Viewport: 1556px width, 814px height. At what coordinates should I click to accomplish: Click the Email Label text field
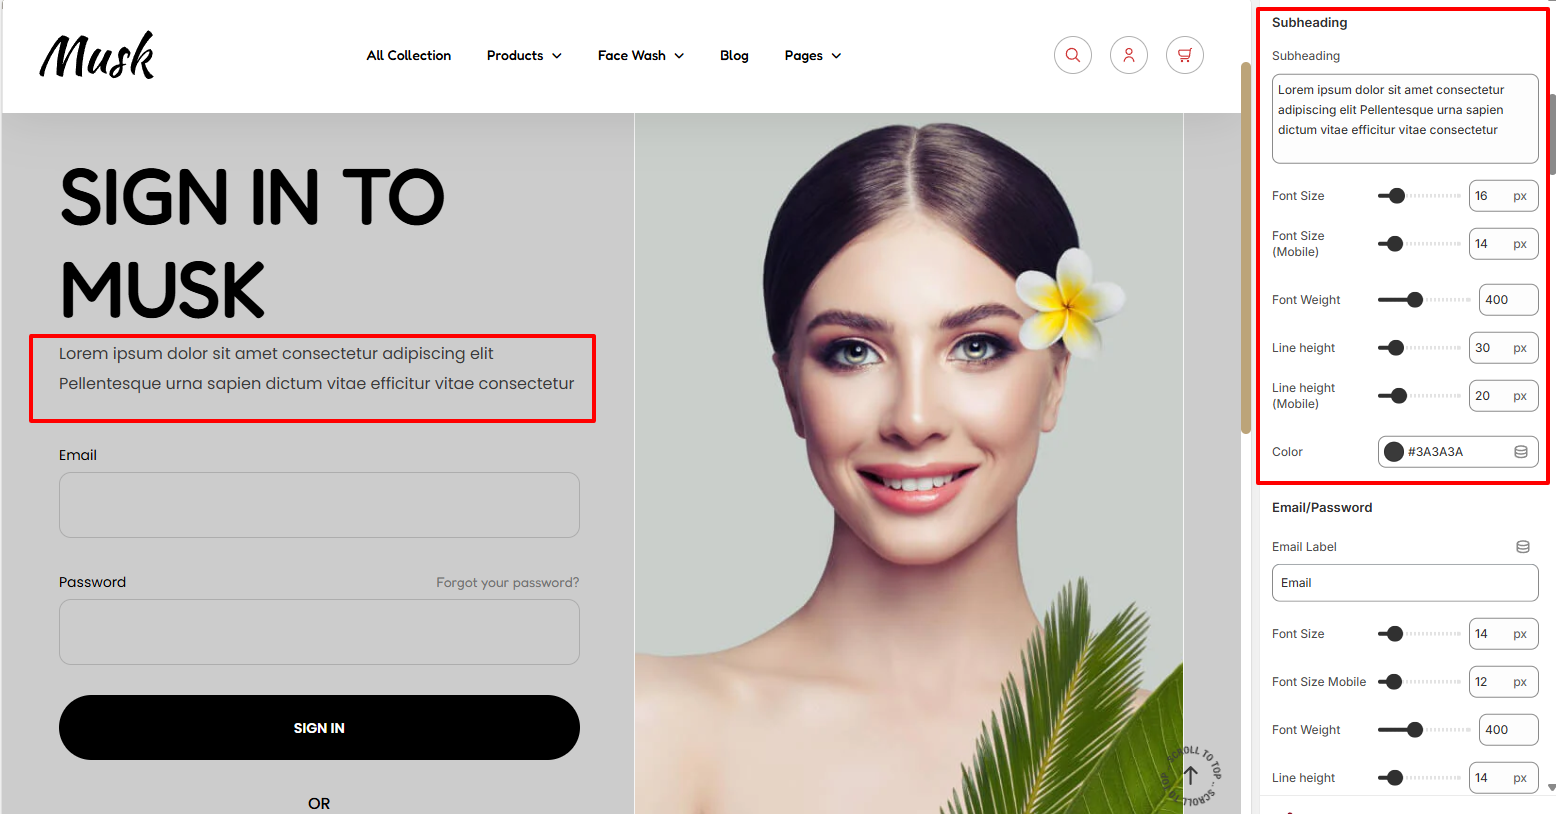coord(1405,583)
